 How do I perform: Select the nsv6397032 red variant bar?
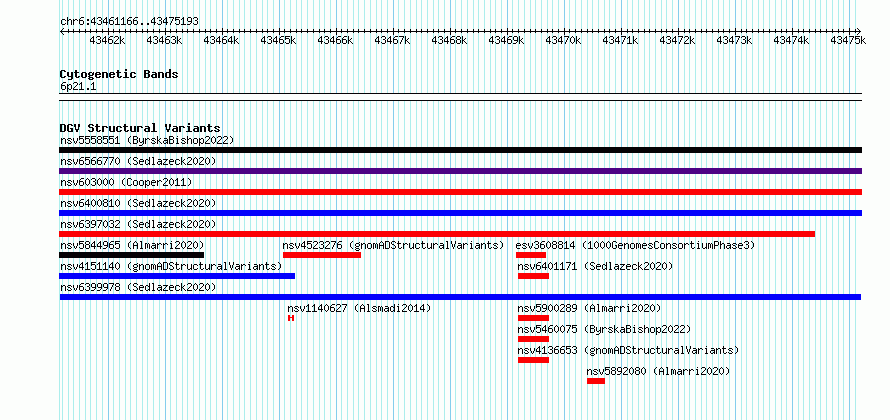pos(437,234)
